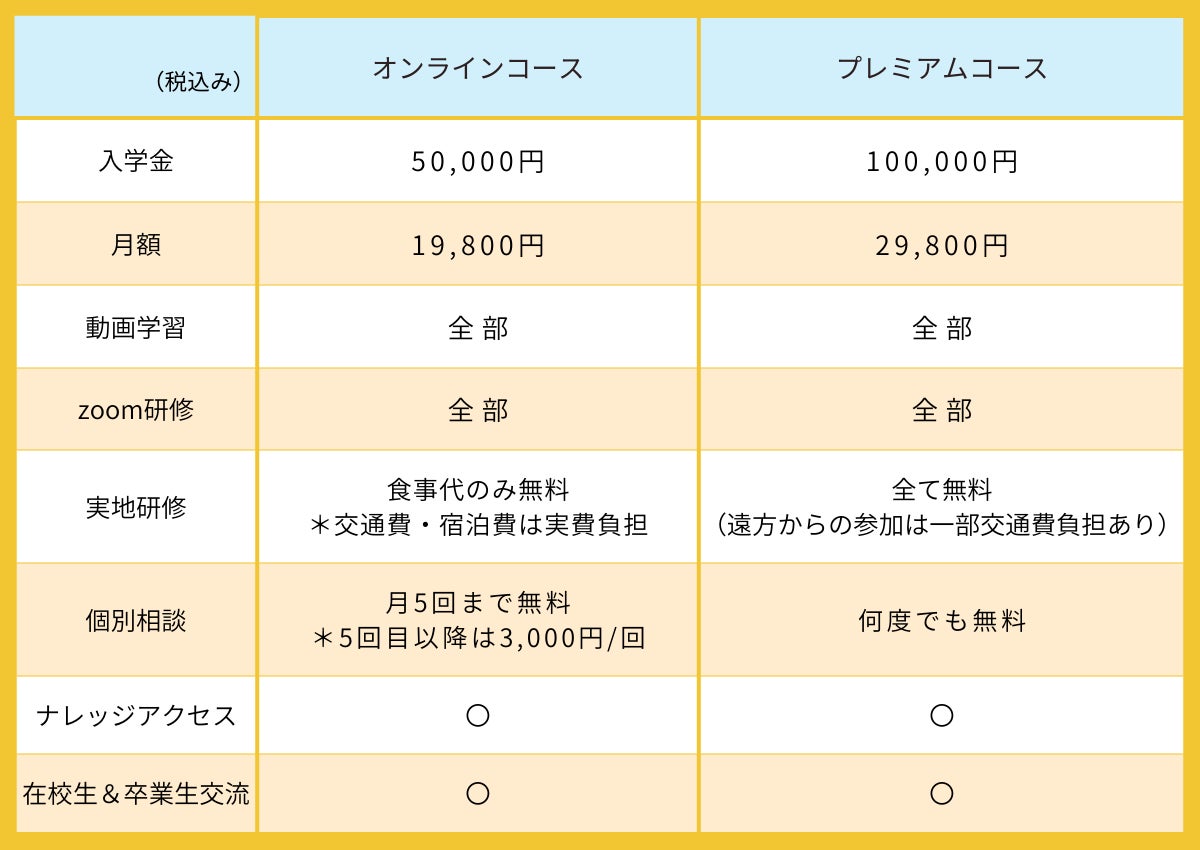The width and height of the screenshot is (1200, 850).
Task: Select the ナレッジアクセス row label
Action: (136, 716)
